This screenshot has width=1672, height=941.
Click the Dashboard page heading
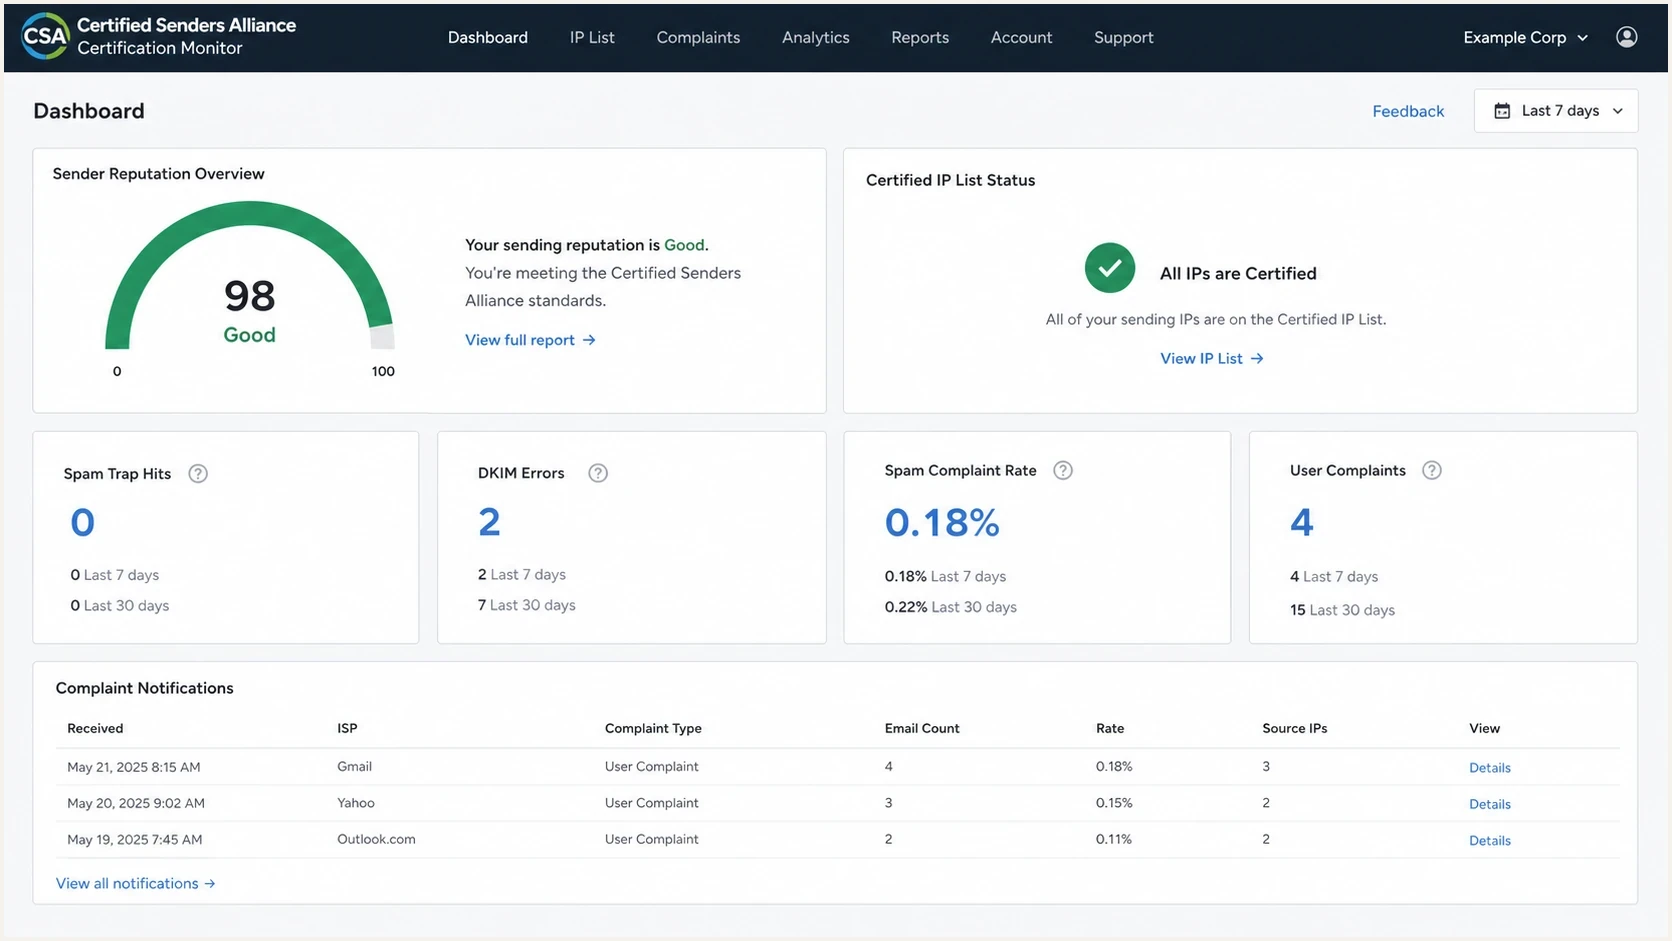[89, 111]
